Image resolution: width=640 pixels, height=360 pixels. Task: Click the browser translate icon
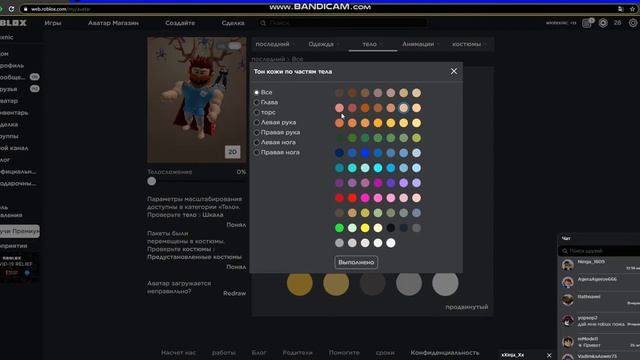coord(620,9)
